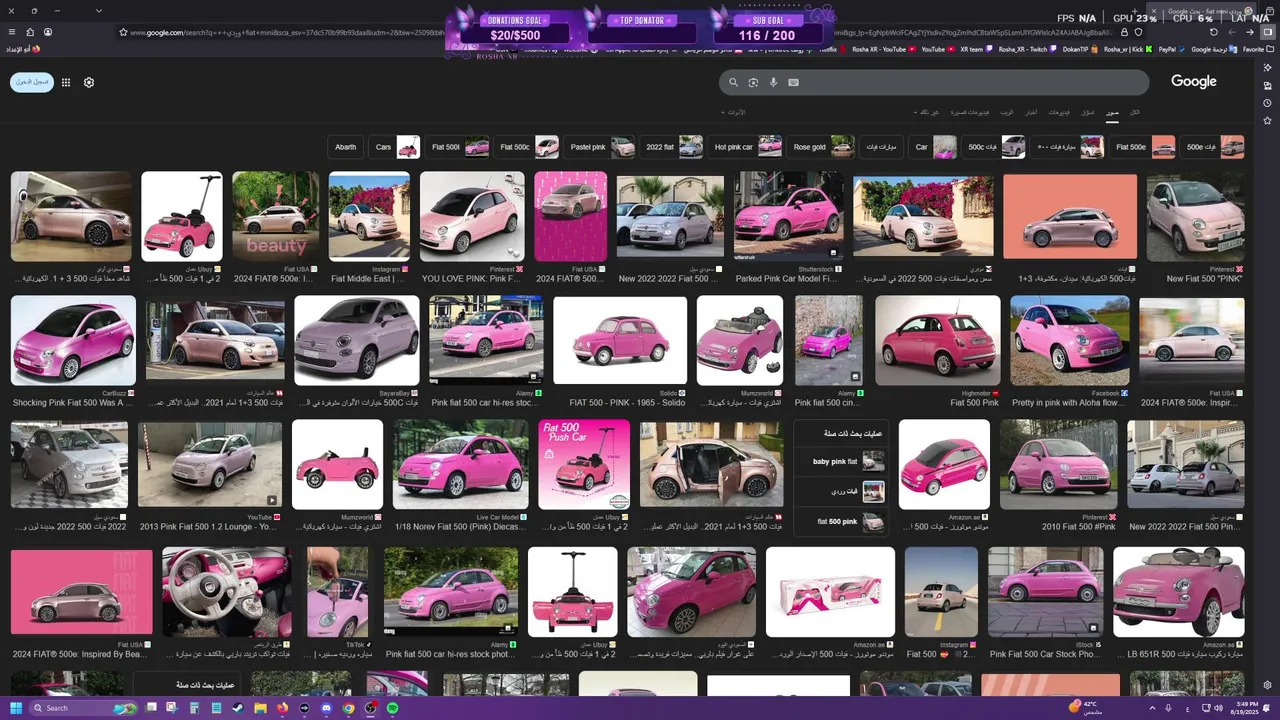Screen dimensions: 1280x720
Task: Open the list all tabs dropdown chevron
Action: [98, 11]
